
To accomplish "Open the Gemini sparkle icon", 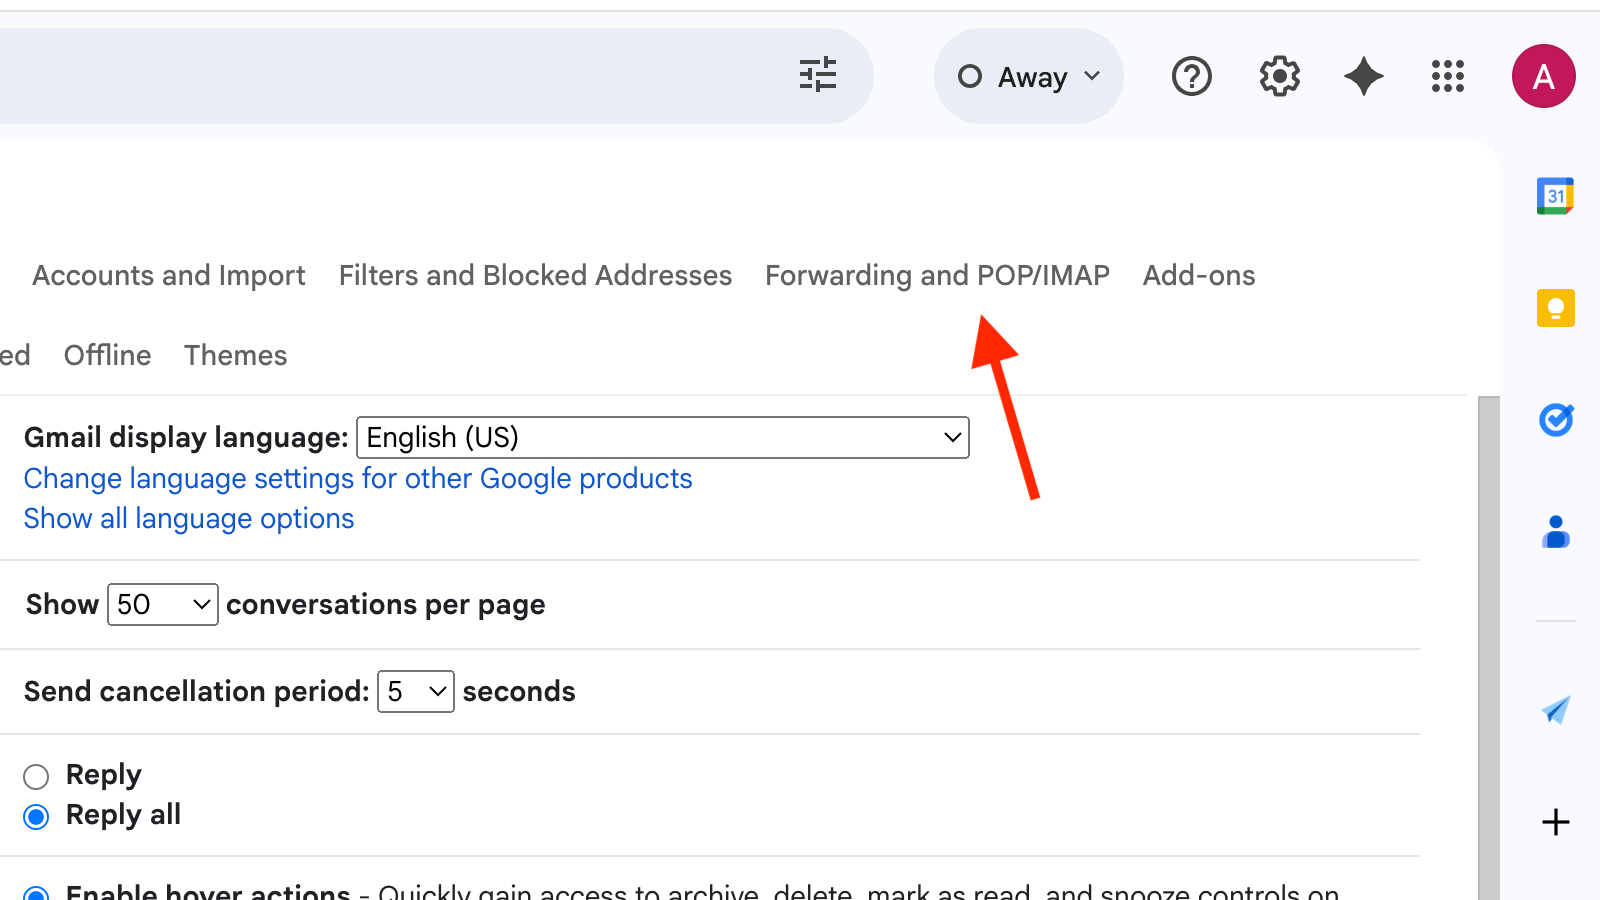I will coord(1364,76).
